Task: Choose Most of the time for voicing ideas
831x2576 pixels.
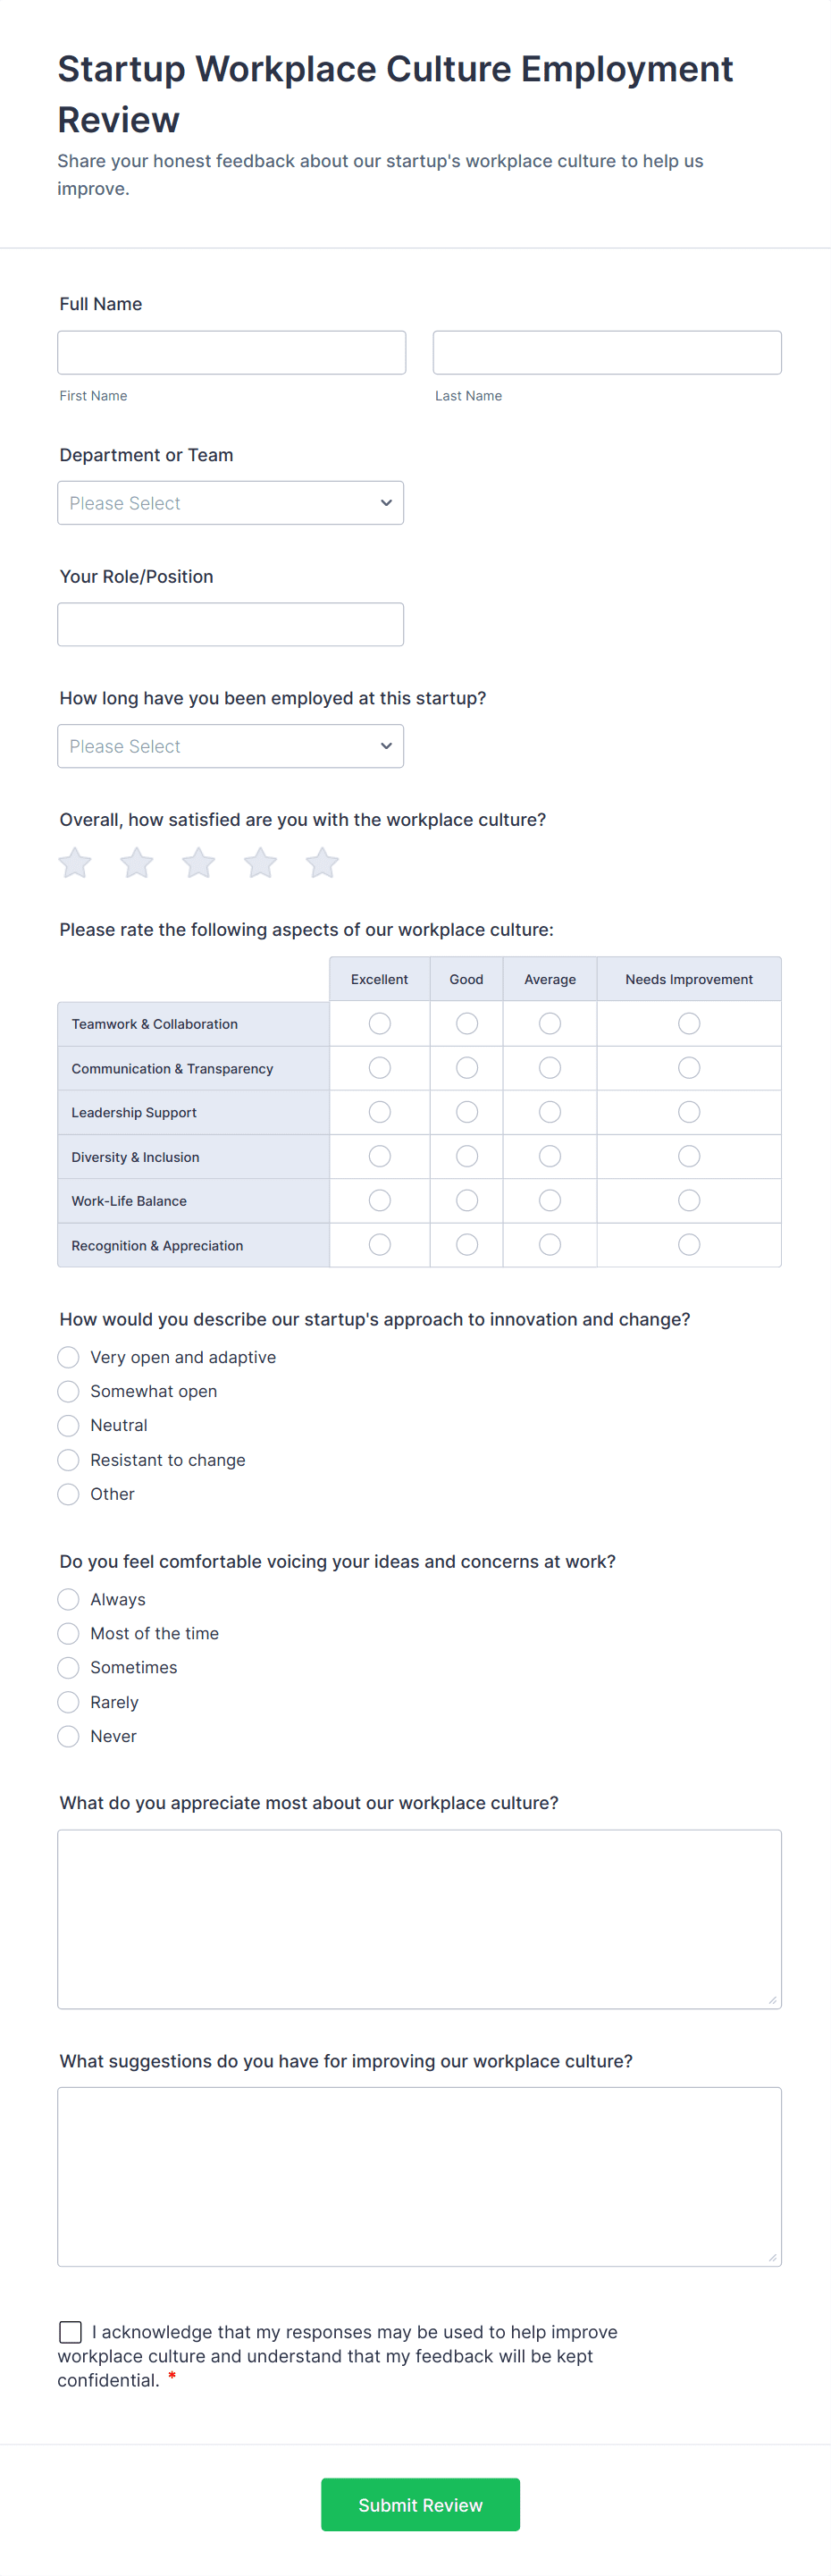Action: (x=68, y=1633)
